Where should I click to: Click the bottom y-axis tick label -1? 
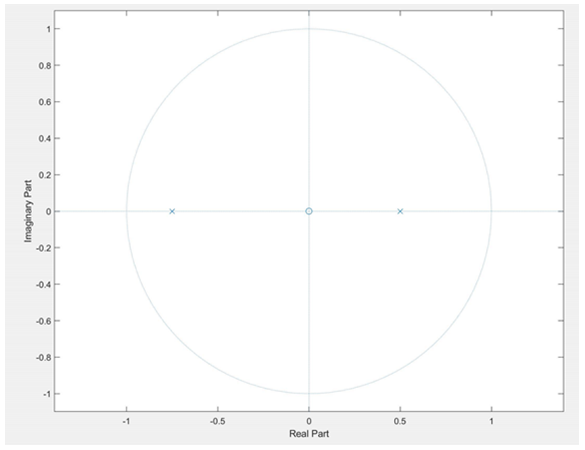tap(46, 394)
